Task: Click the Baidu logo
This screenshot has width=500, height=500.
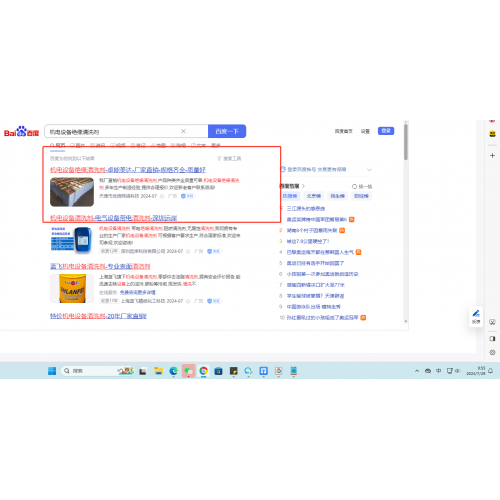Action: [21, 132]
